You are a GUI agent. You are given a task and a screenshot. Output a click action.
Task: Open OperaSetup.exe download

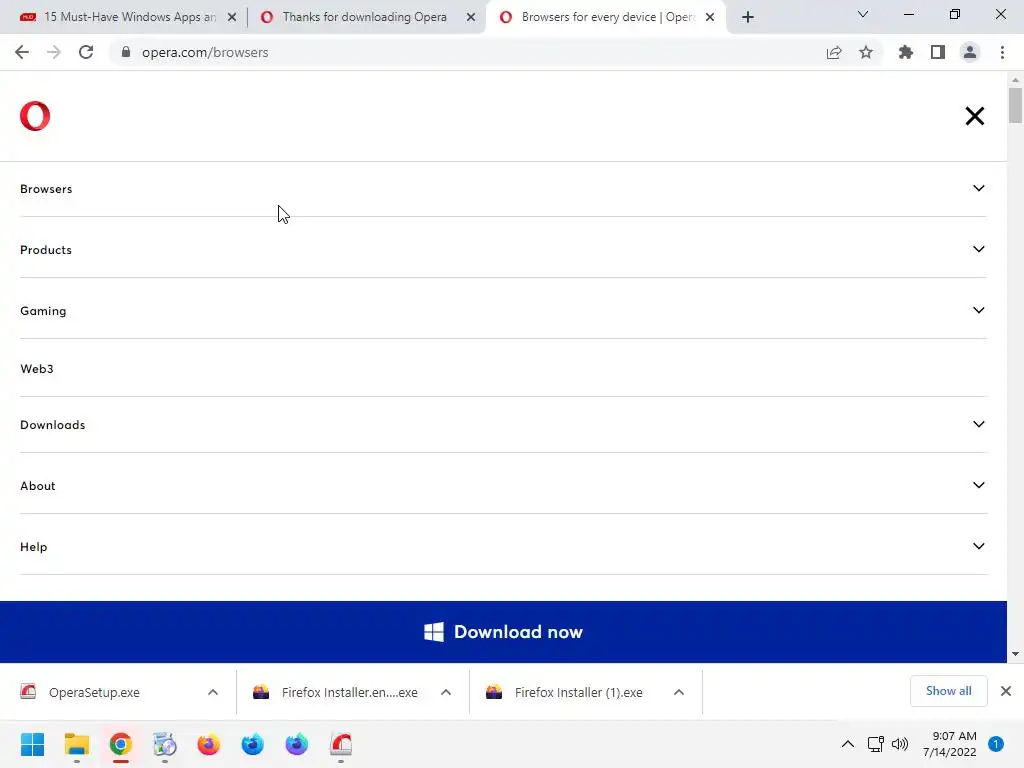click(x=94, y=692)
